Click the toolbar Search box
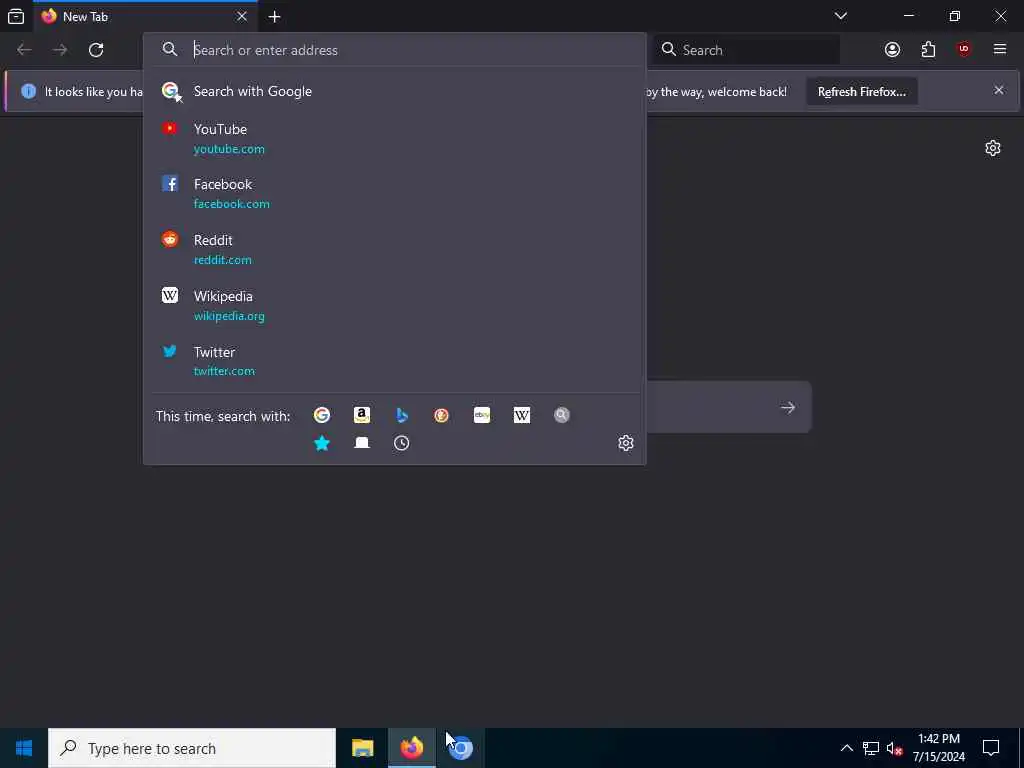This screenshot has width=1024, height=768. [746, 50]
